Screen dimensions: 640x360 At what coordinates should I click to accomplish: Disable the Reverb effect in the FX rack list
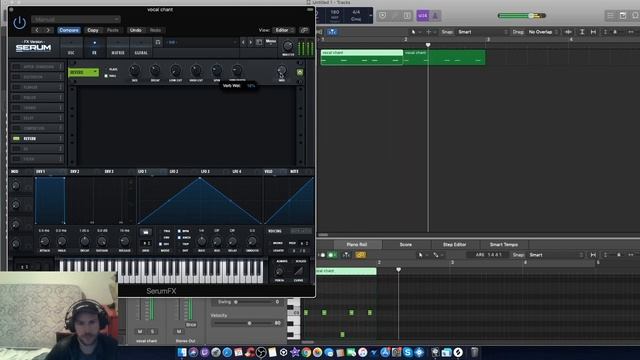[x=16, y=138]
